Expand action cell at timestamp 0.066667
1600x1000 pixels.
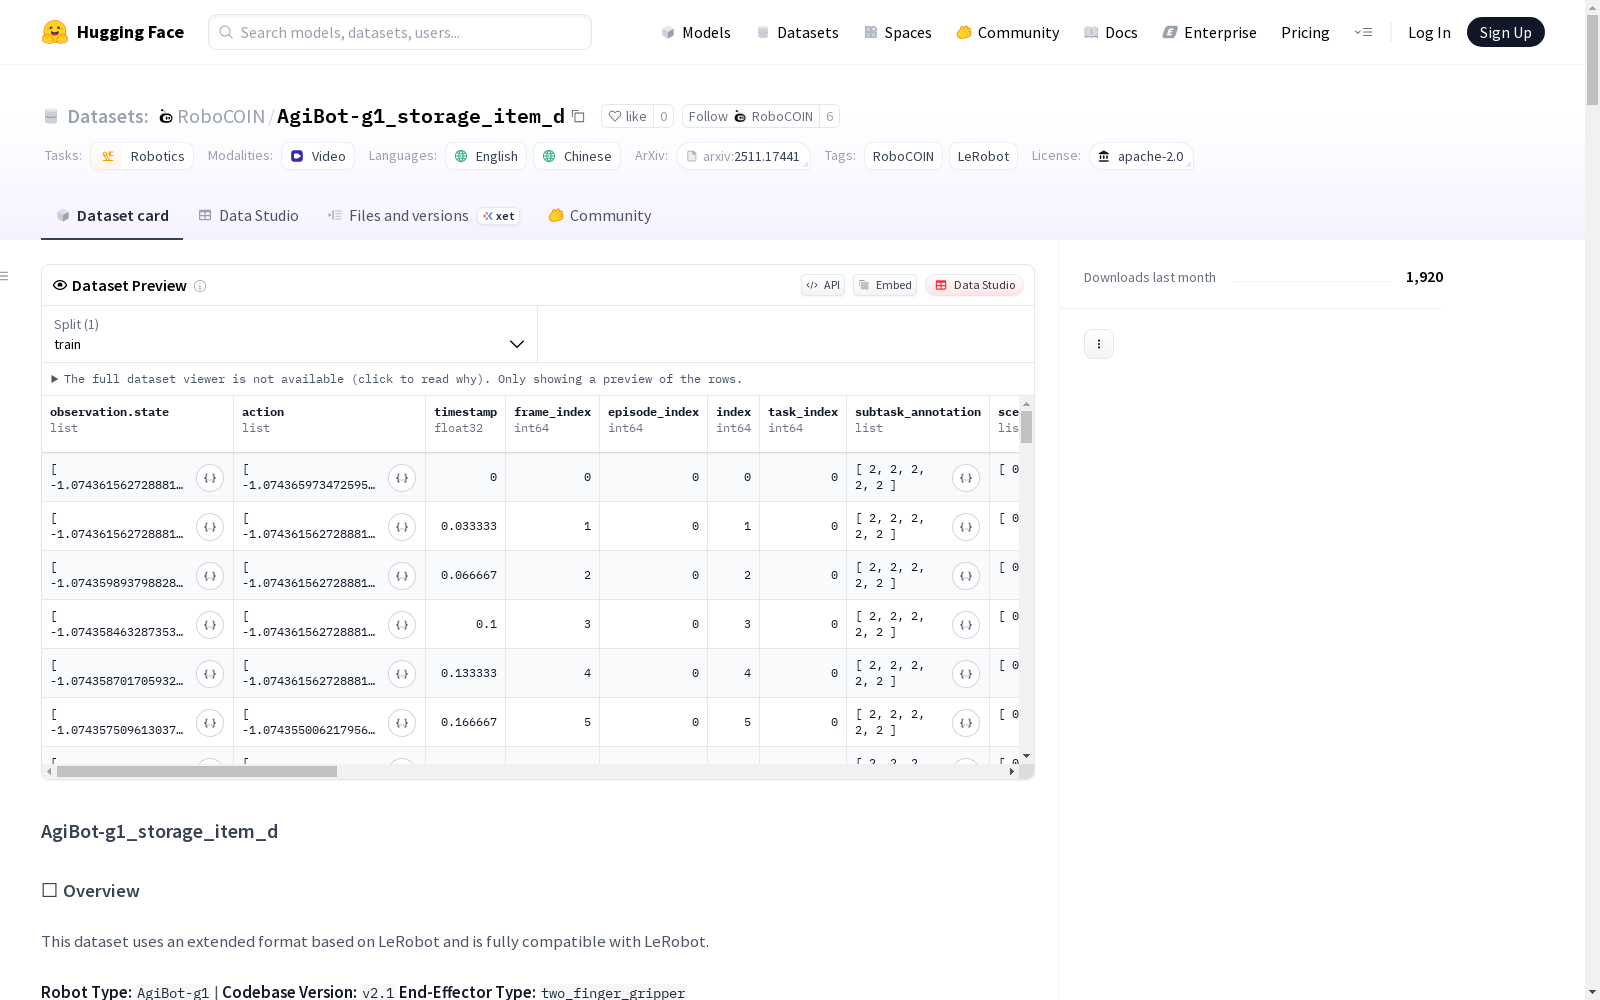point(402,576)
